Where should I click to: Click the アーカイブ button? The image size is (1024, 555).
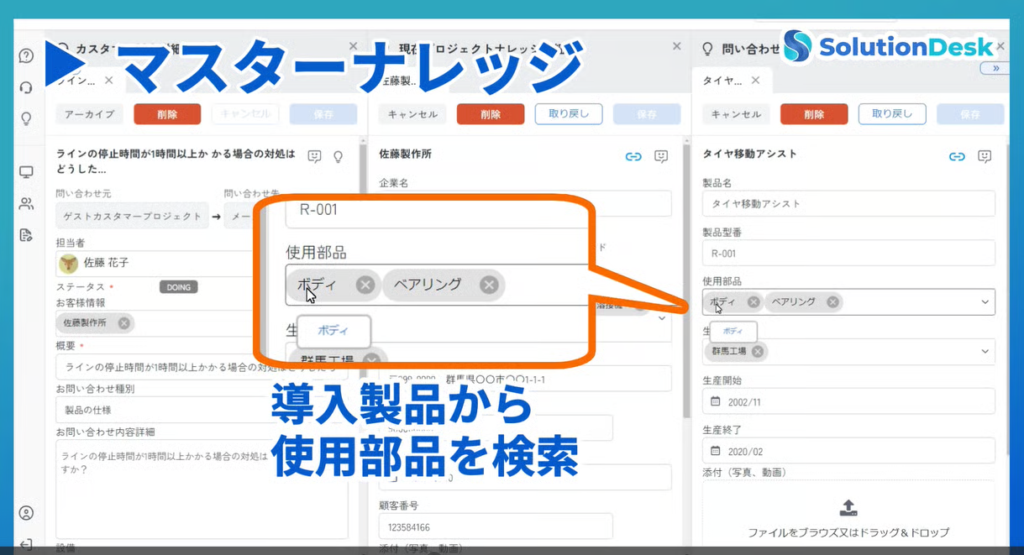click(x=89, y=114)
